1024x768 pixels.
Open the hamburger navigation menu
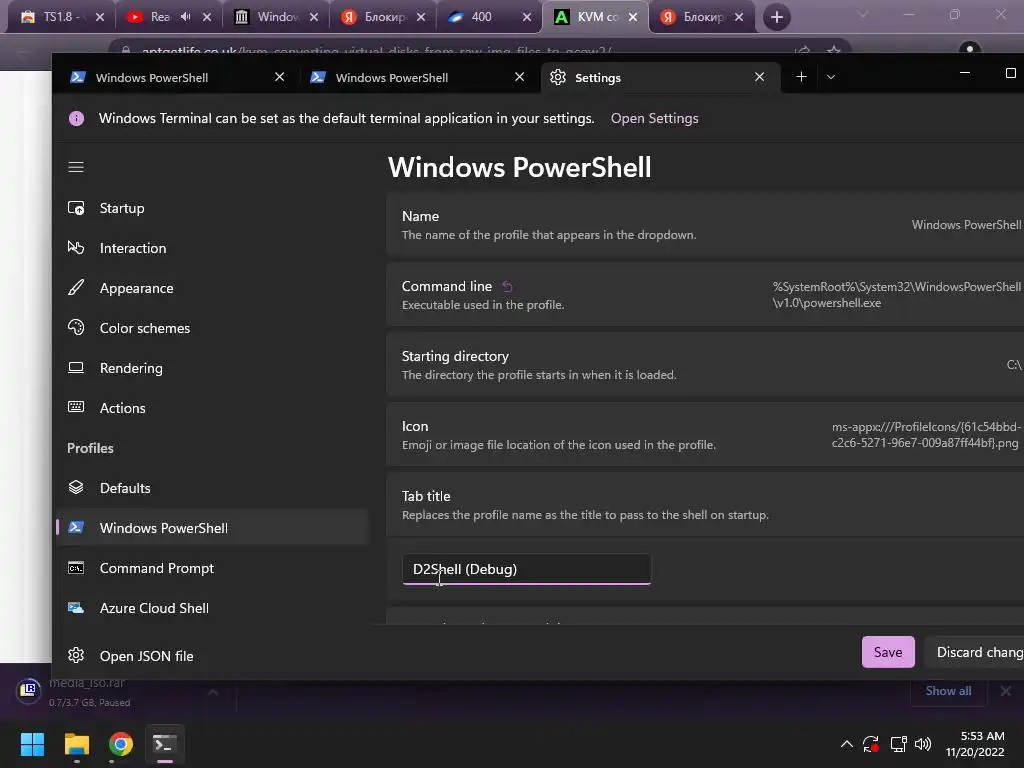coord(76,167)
